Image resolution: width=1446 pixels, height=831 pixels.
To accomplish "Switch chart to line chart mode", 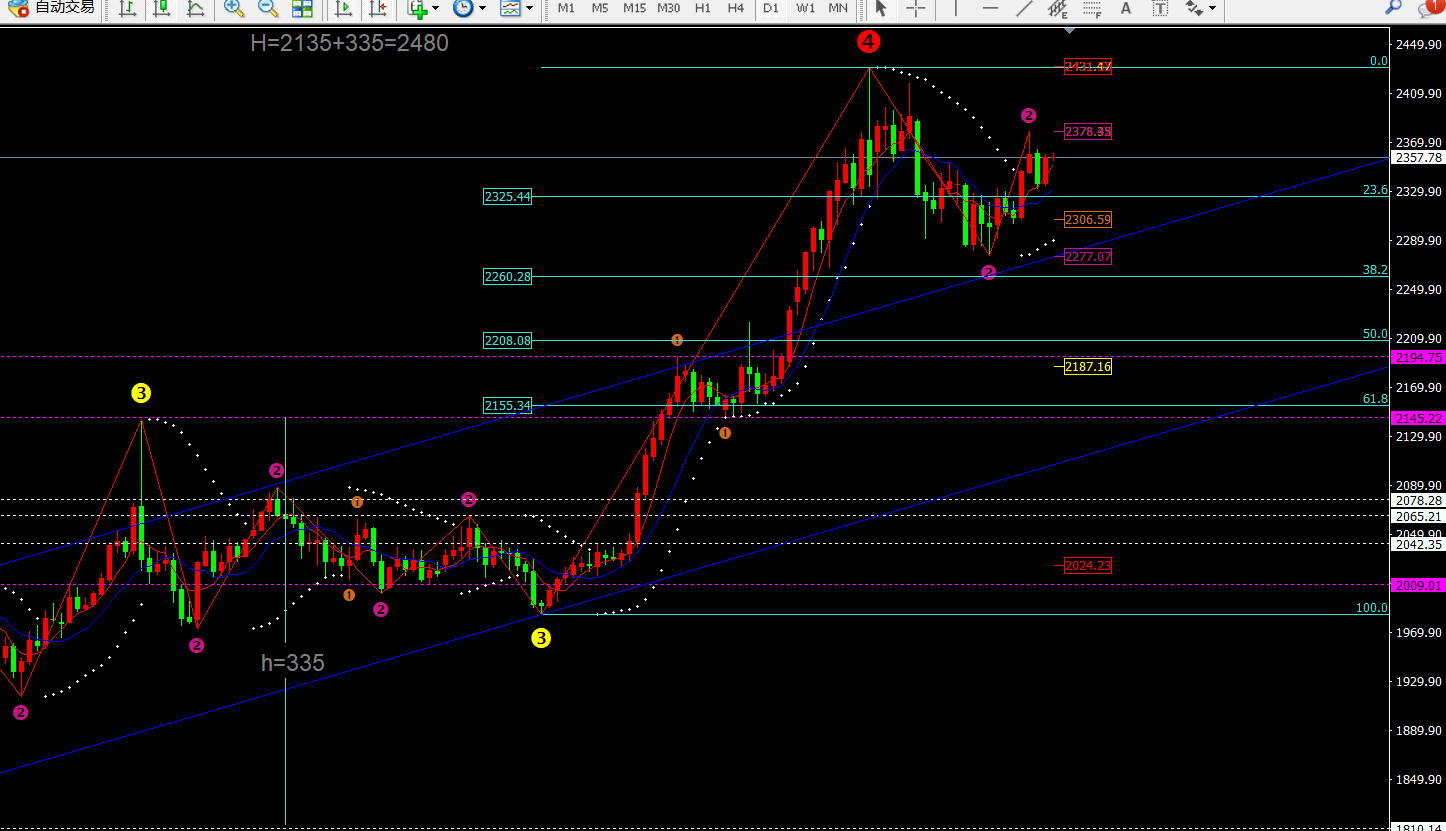I will [196, 9].
